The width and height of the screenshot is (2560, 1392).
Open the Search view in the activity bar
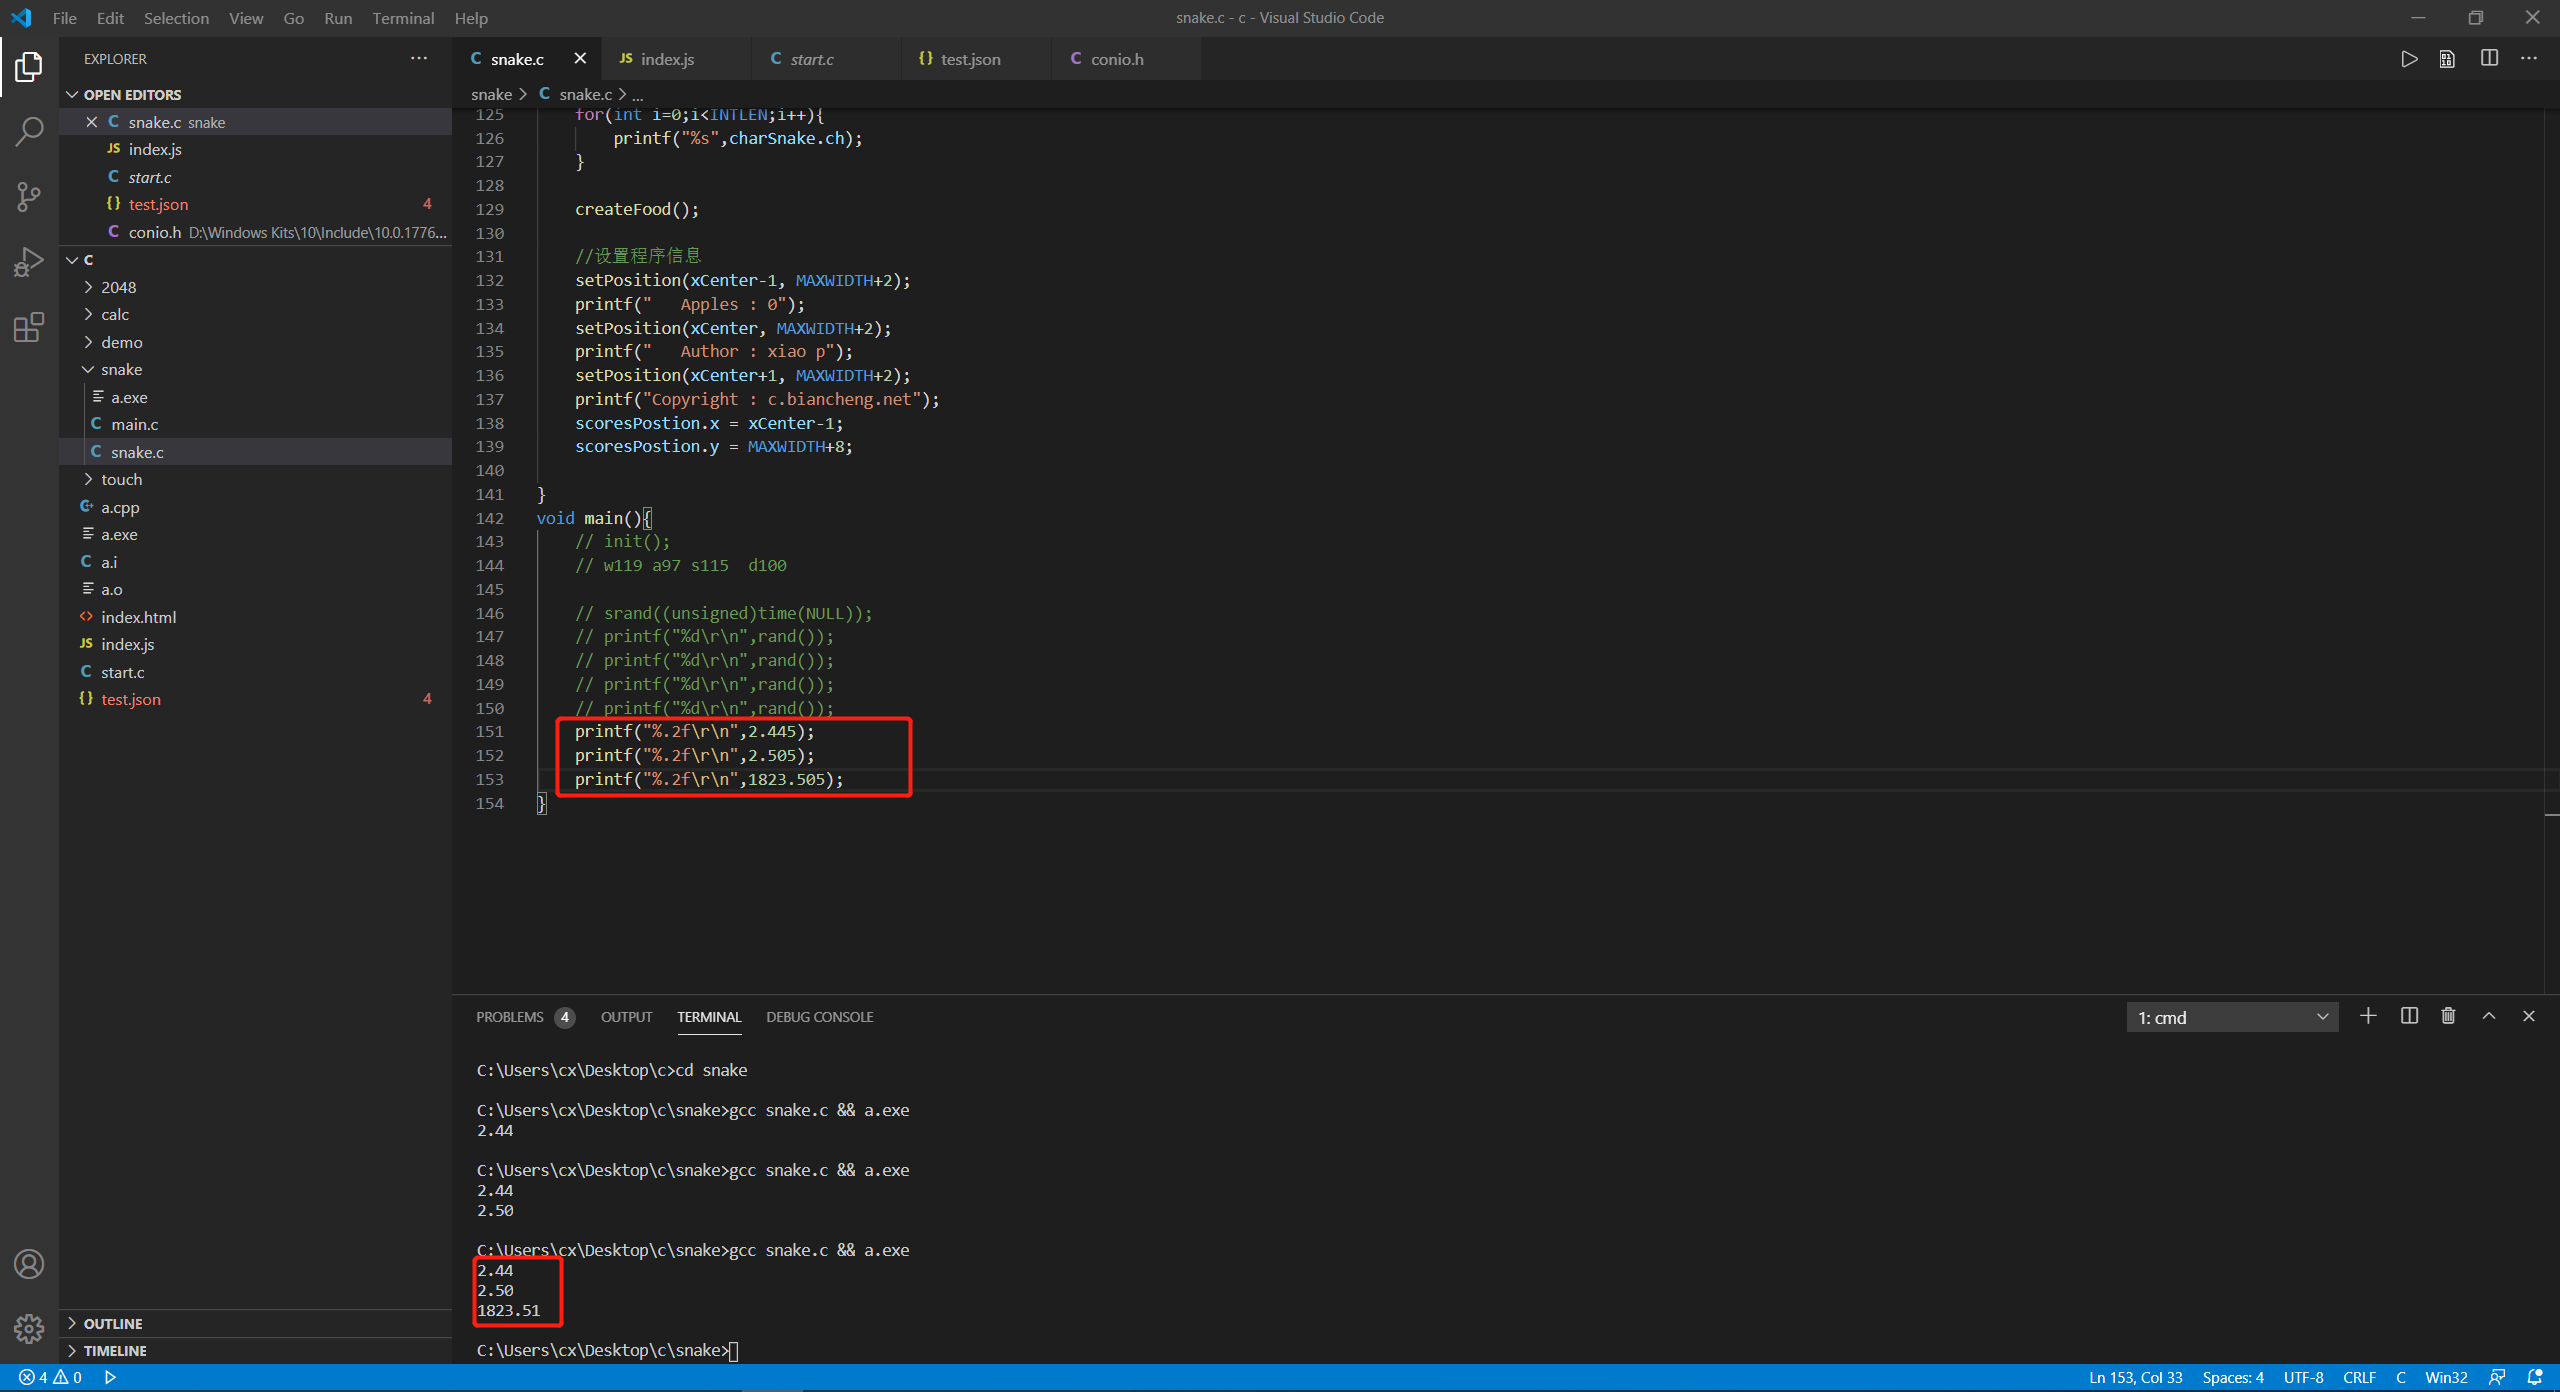[29, 130]
